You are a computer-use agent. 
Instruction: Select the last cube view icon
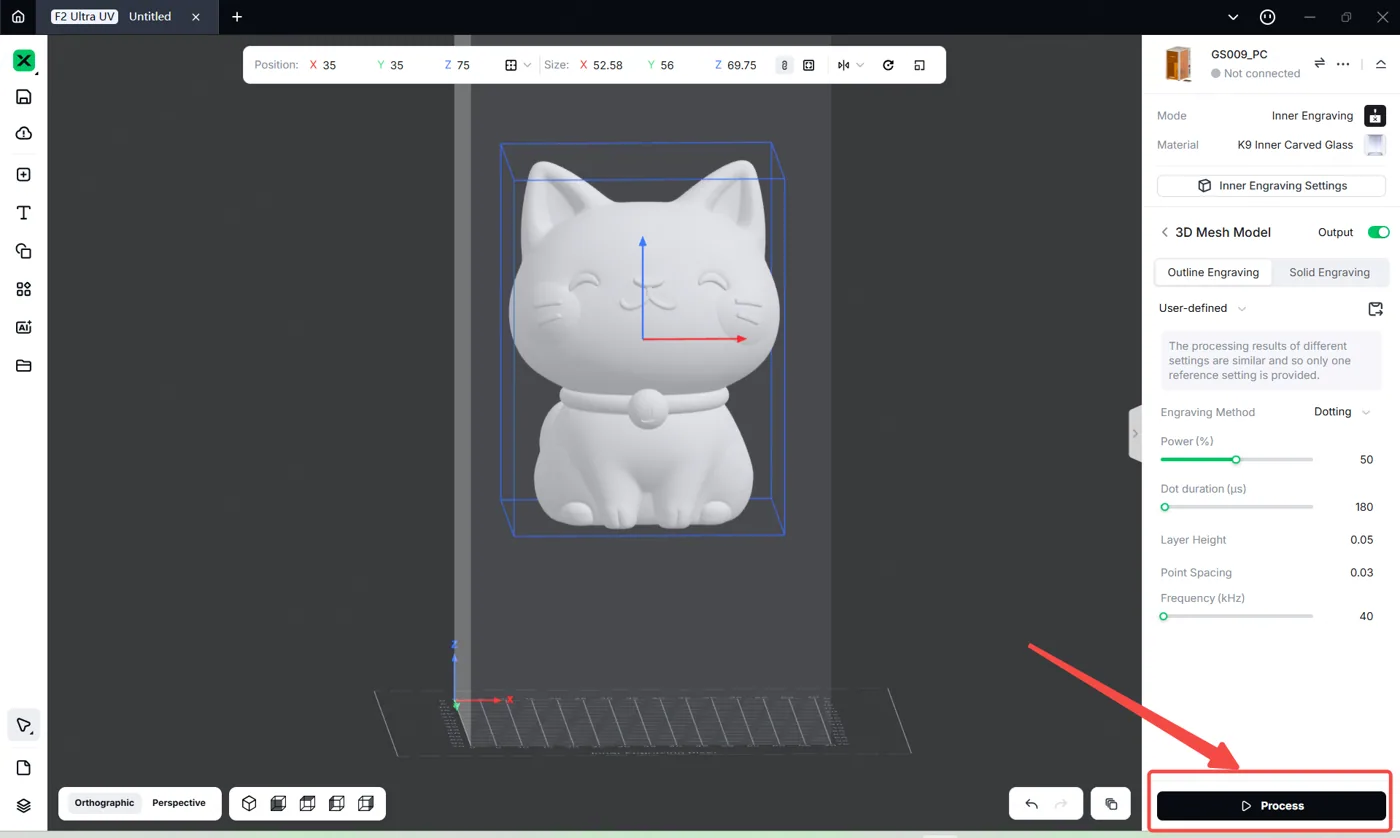[x=366, y=803]
